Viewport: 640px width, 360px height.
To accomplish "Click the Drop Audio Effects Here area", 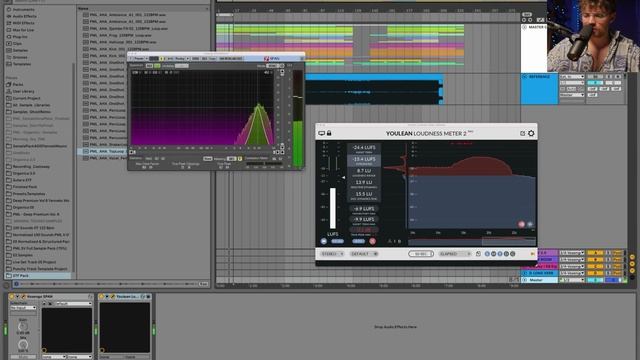I will (395, 327).
